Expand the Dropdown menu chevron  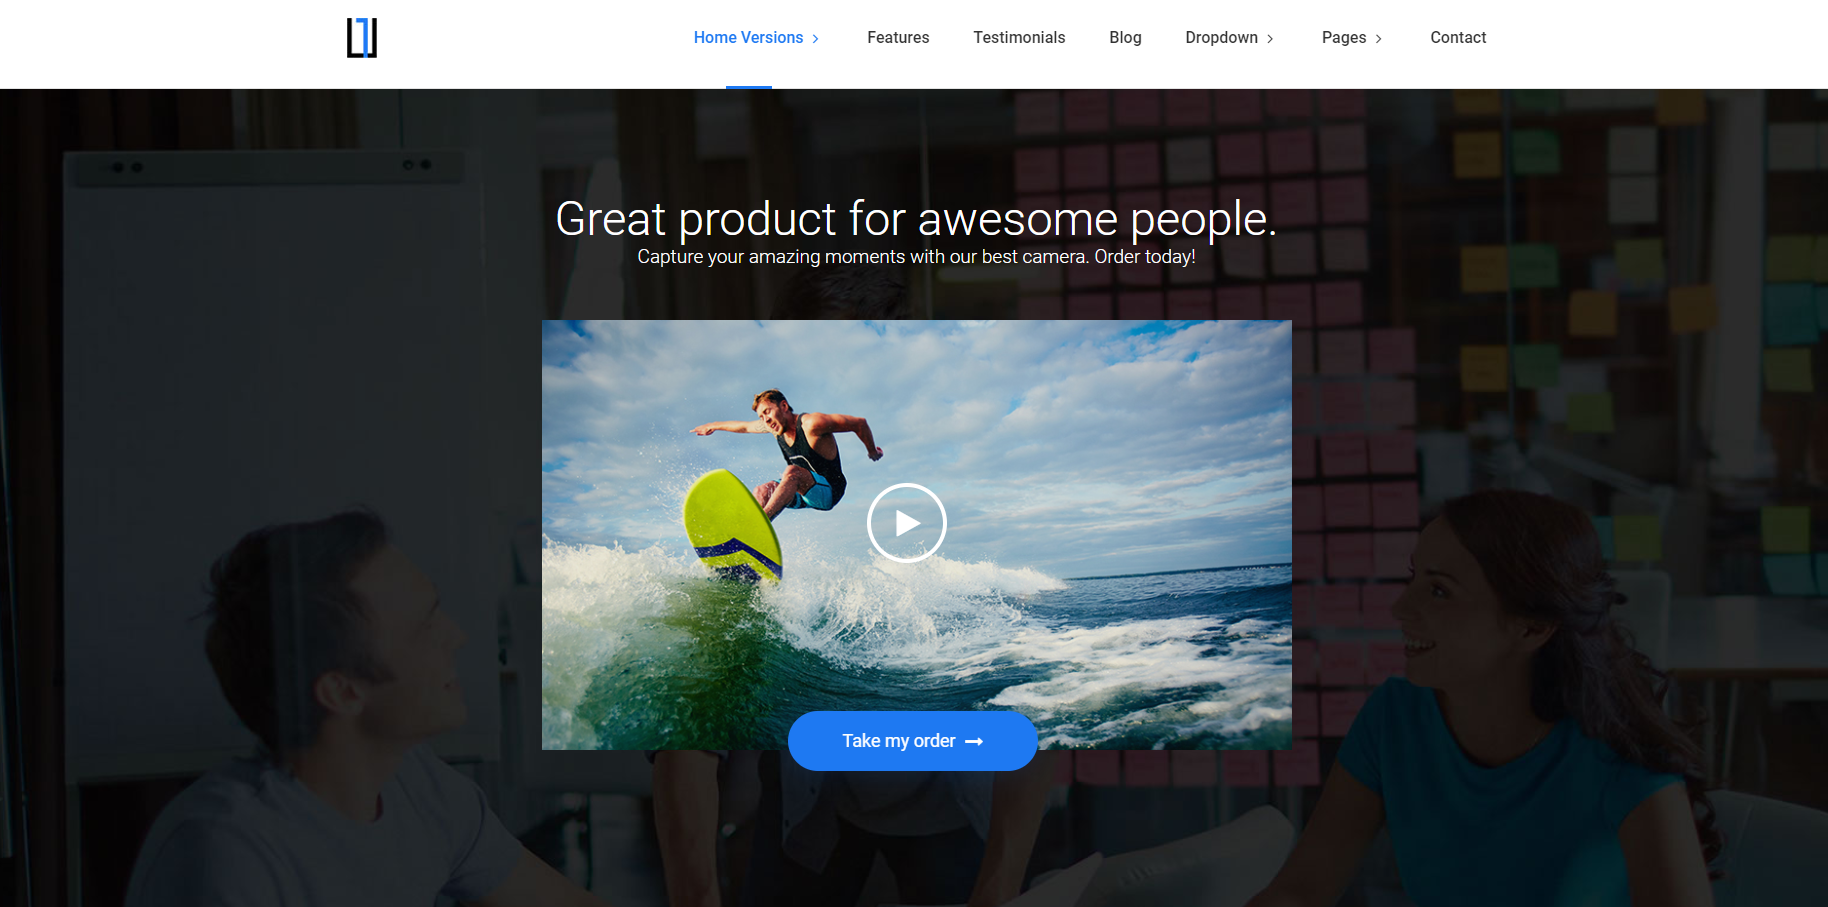coord(1270,39)
